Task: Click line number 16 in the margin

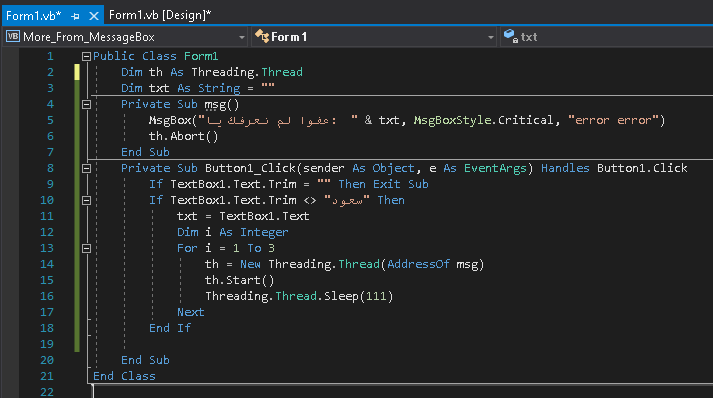Action: pos(47,296)
